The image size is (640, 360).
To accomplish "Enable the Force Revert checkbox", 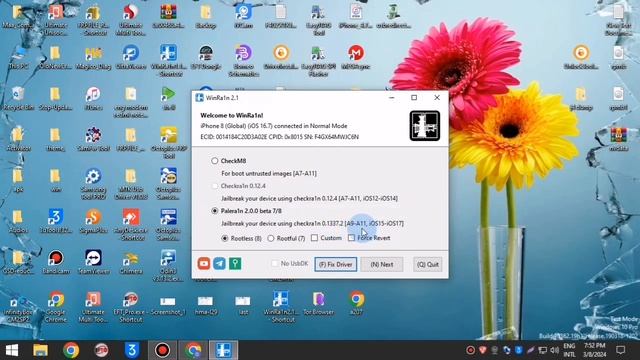I will point(351,238).
